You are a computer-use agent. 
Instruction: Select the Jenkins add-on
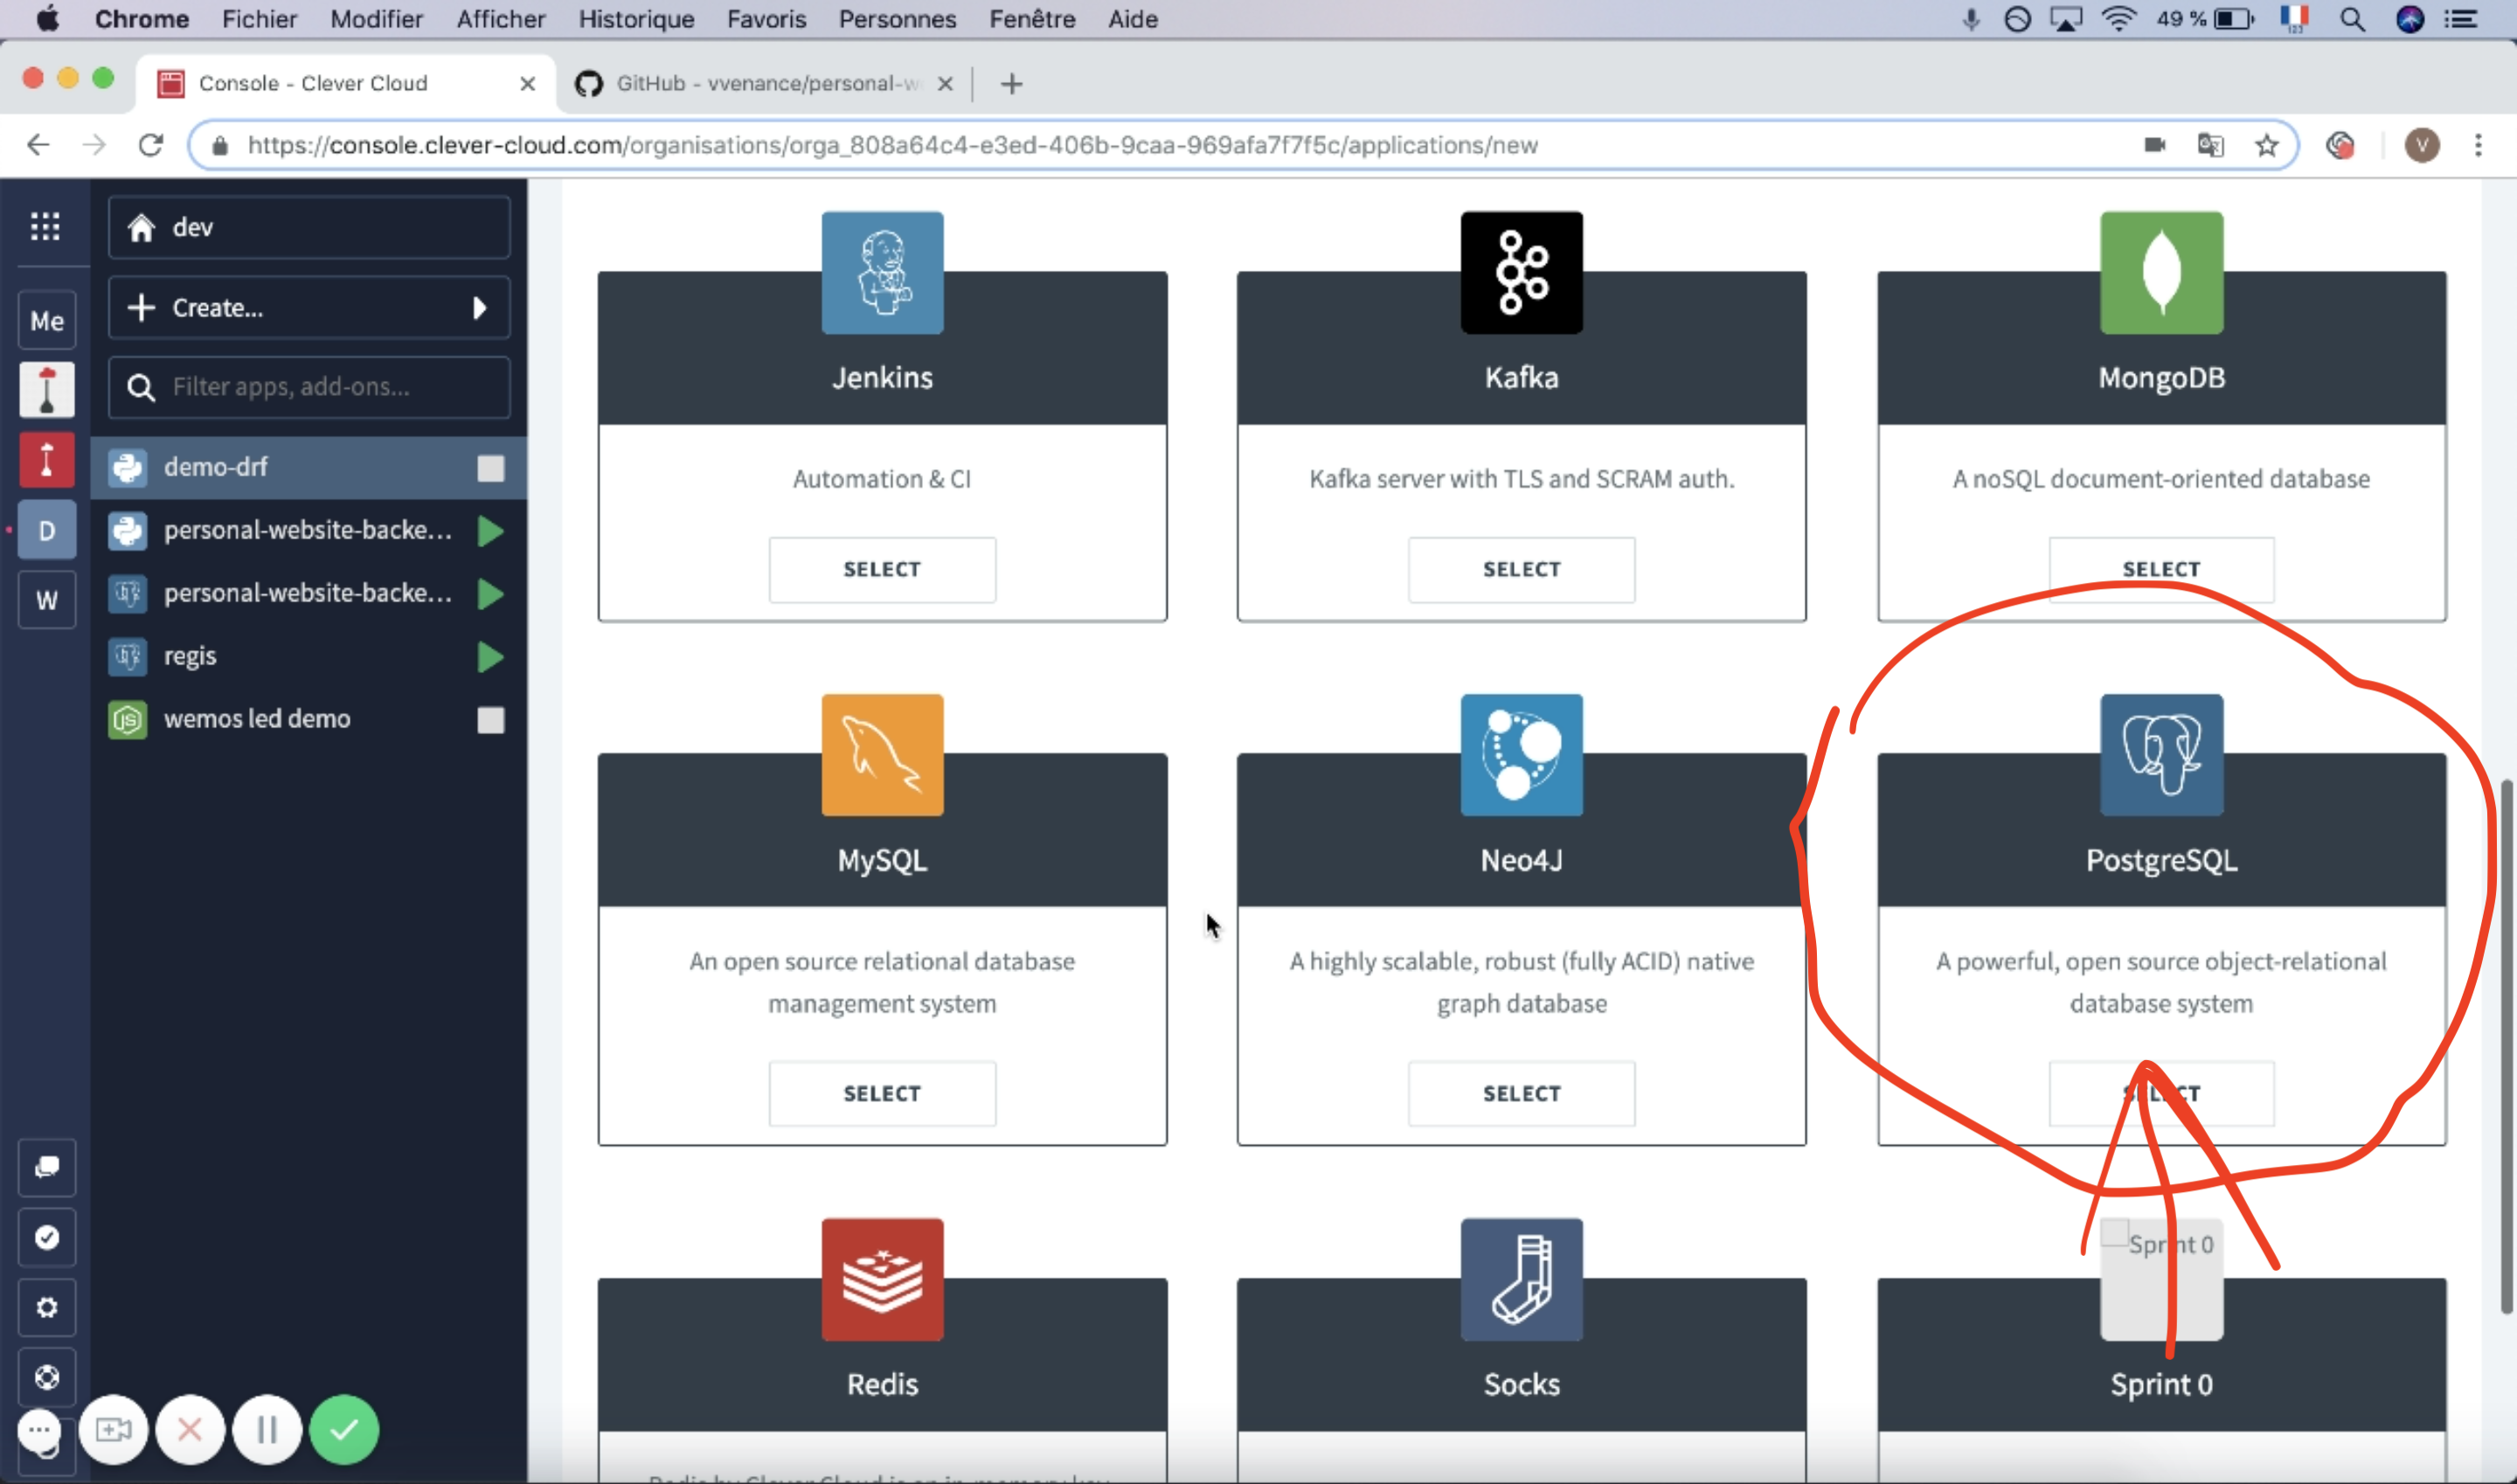(882, 569)
